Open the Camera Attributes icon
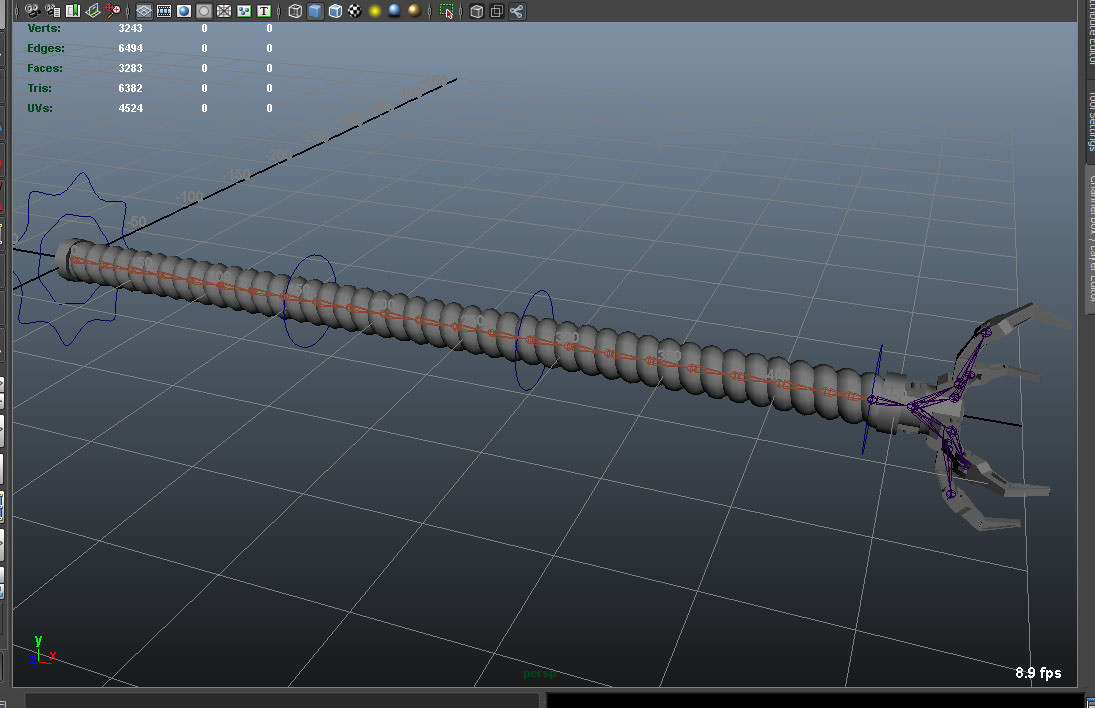1095x708 pixels. point(52,10)
